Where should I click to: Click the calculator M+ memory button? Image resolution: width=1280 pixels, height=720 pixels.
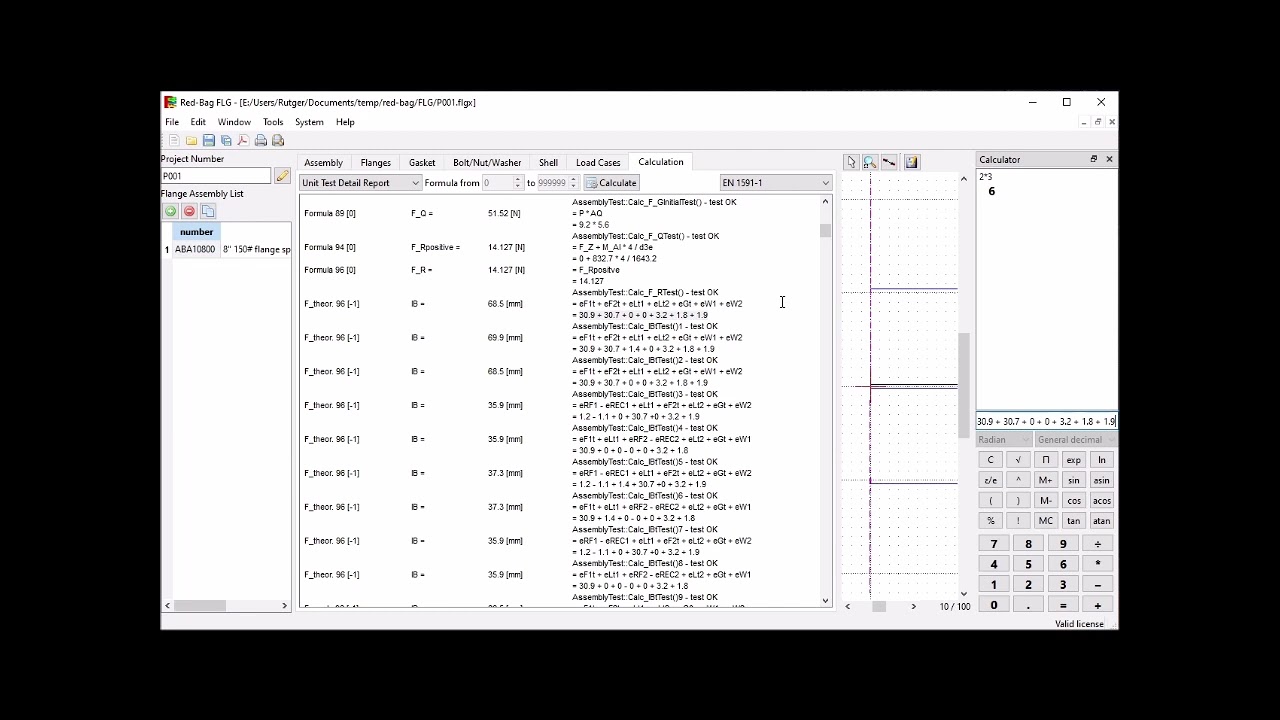[x=1045, y=480]
